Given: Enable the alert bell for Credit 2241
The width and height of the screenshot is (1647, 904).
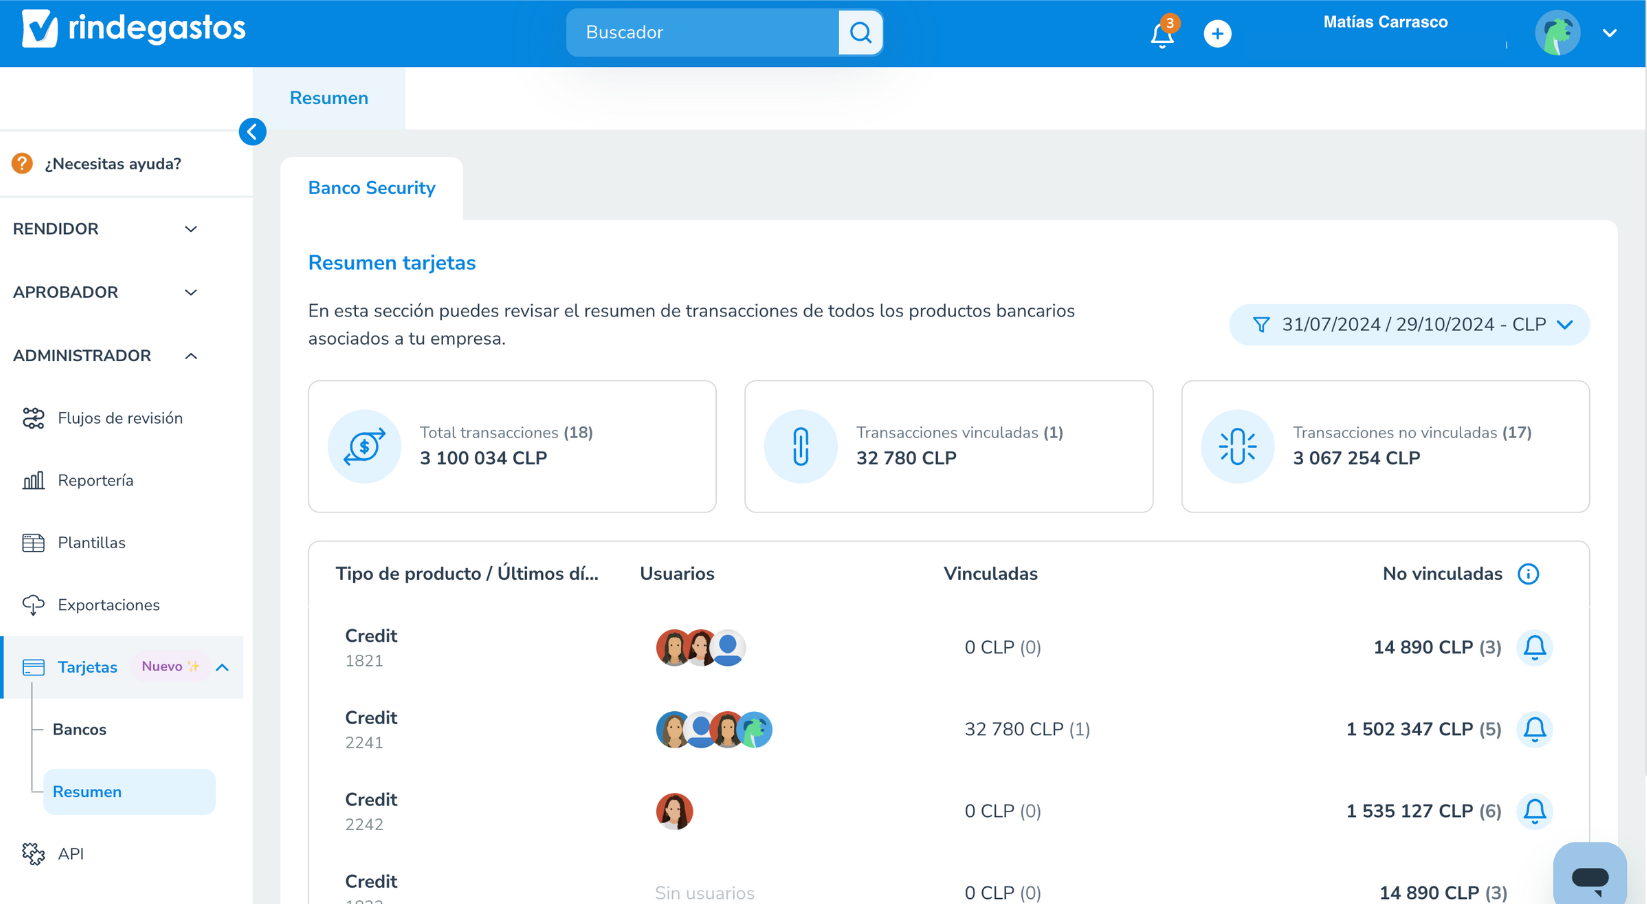Looking at the screenshot, I should [x=1535, y=729].
